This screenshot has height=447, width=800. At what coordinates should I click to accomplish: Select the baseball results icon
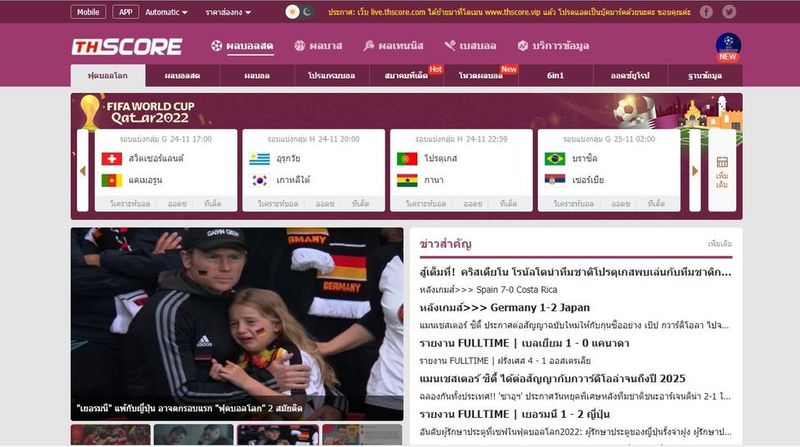click(449, 46)
